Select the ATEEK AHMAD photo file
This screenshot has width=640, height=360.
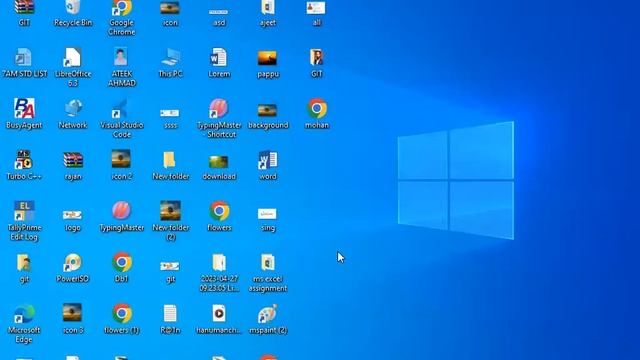(x=122, y=67)
